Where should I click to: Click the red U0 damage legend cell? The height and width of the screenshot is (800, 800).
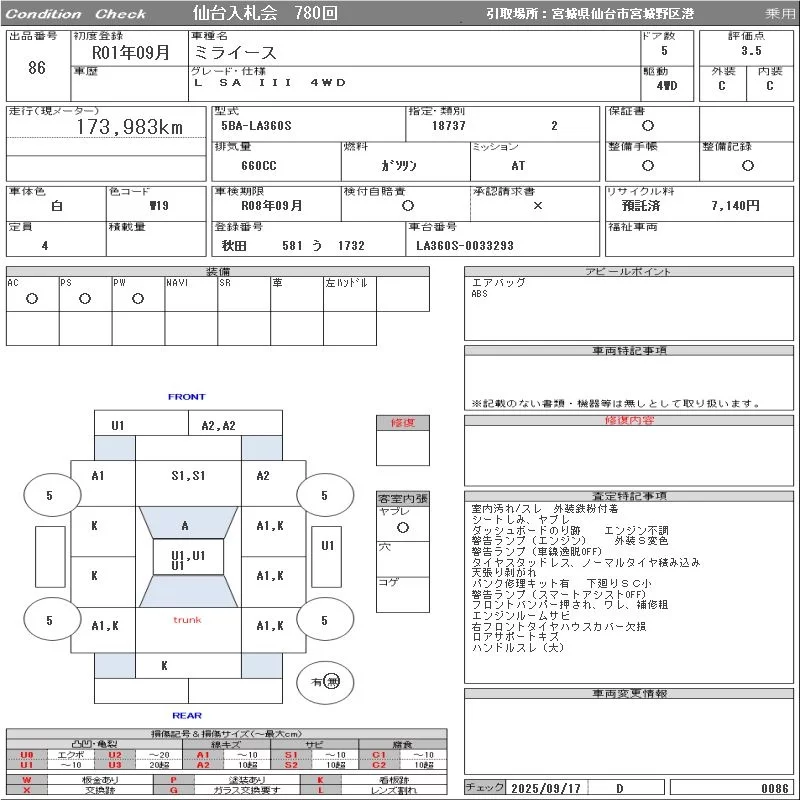[x=27, y=755]
